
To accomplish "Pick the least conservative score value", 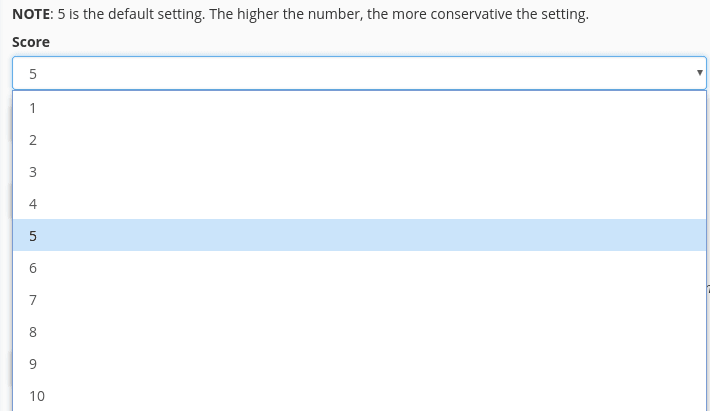I will 359,108.
